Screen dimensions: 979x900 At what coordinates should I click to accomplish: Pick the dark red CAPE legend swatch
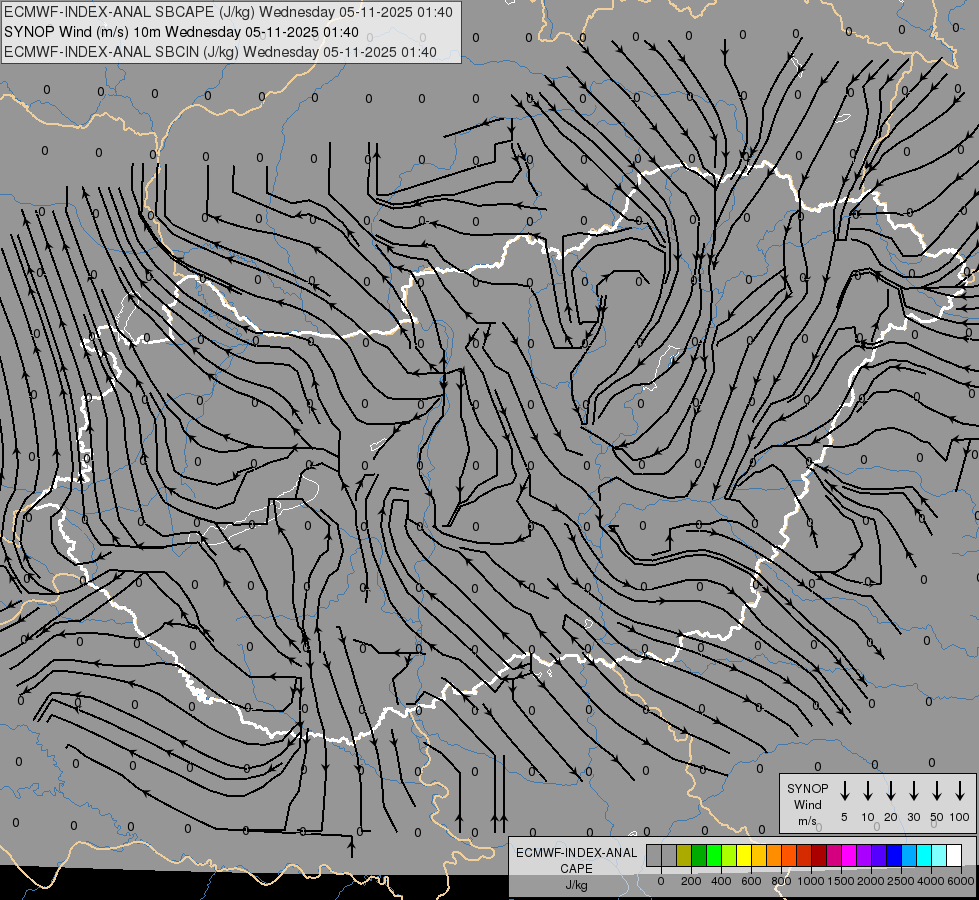[x=820, y=855]
